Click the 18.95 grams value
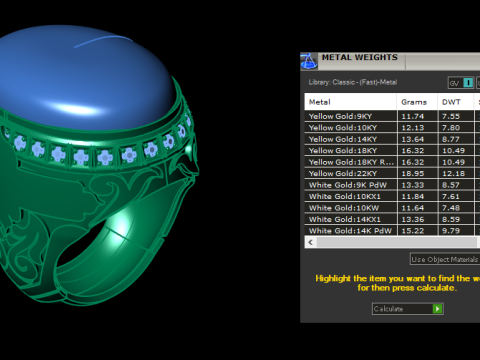 pyautogui.click(x=413, y=173)
